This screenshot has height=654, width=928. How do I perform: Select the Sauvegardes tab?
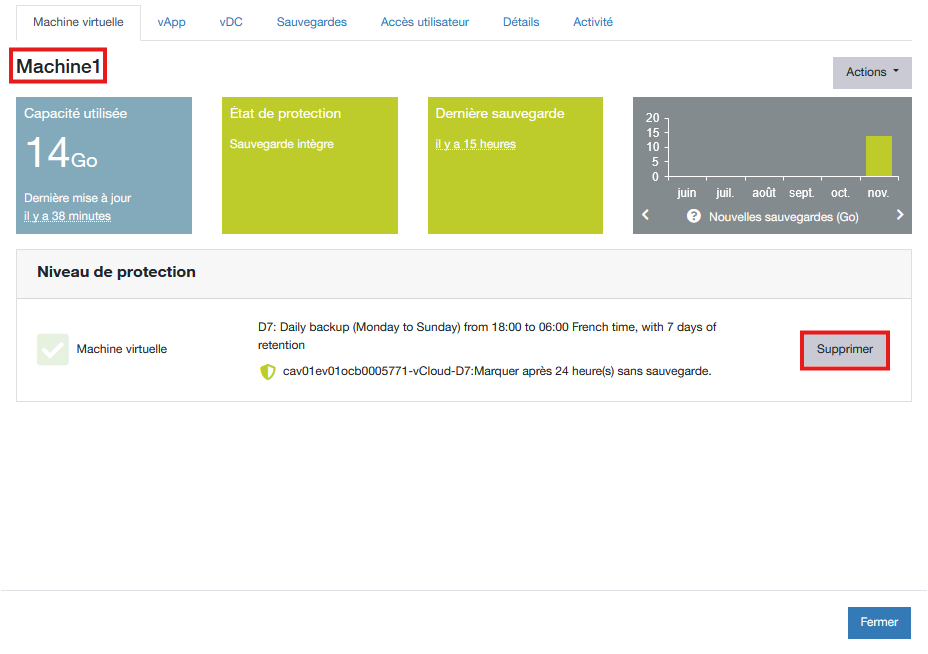point(312,22)
